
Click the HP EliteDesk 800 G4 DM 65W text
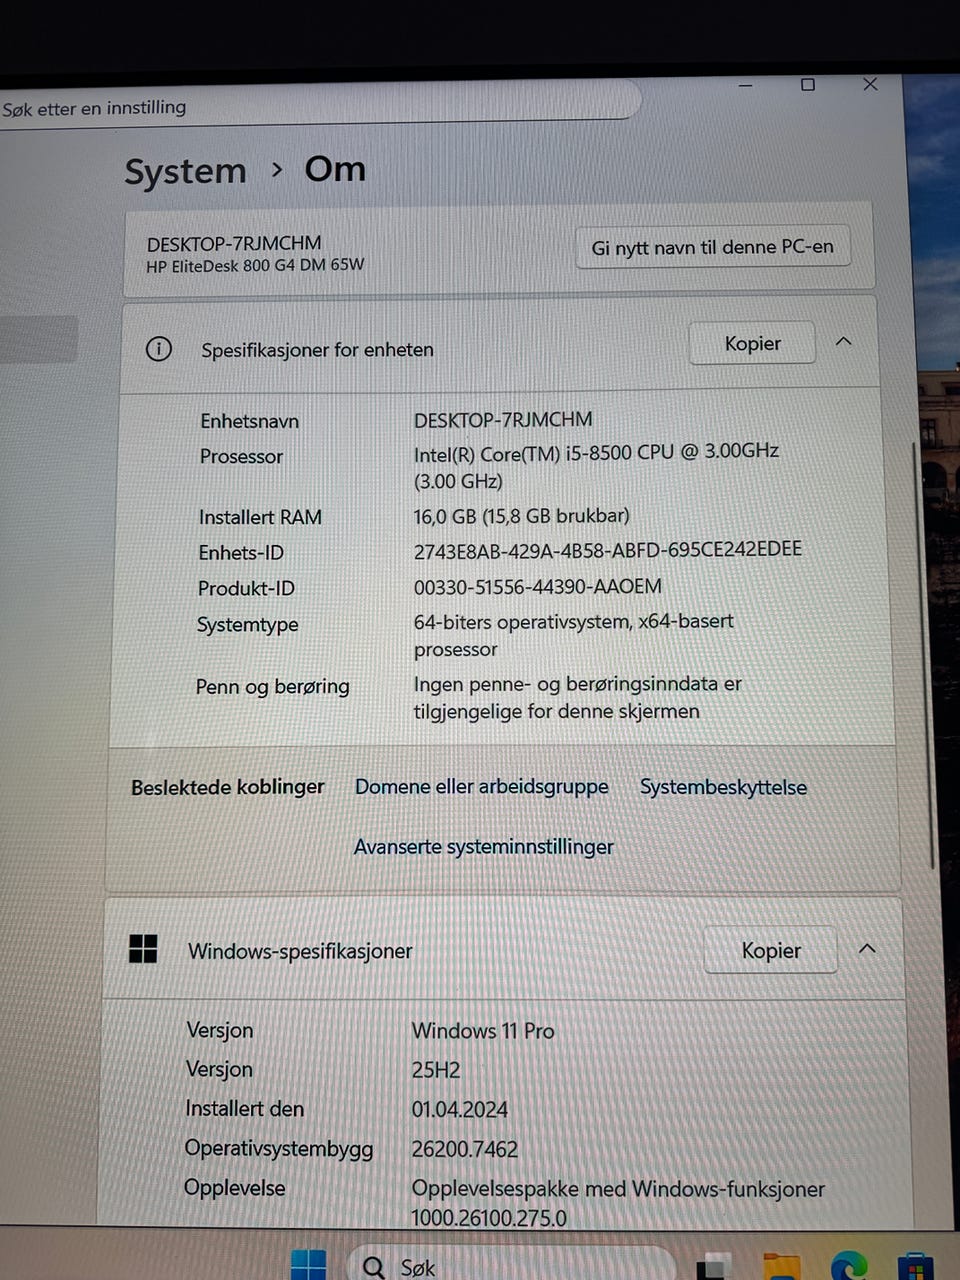[x=255, y=266]
